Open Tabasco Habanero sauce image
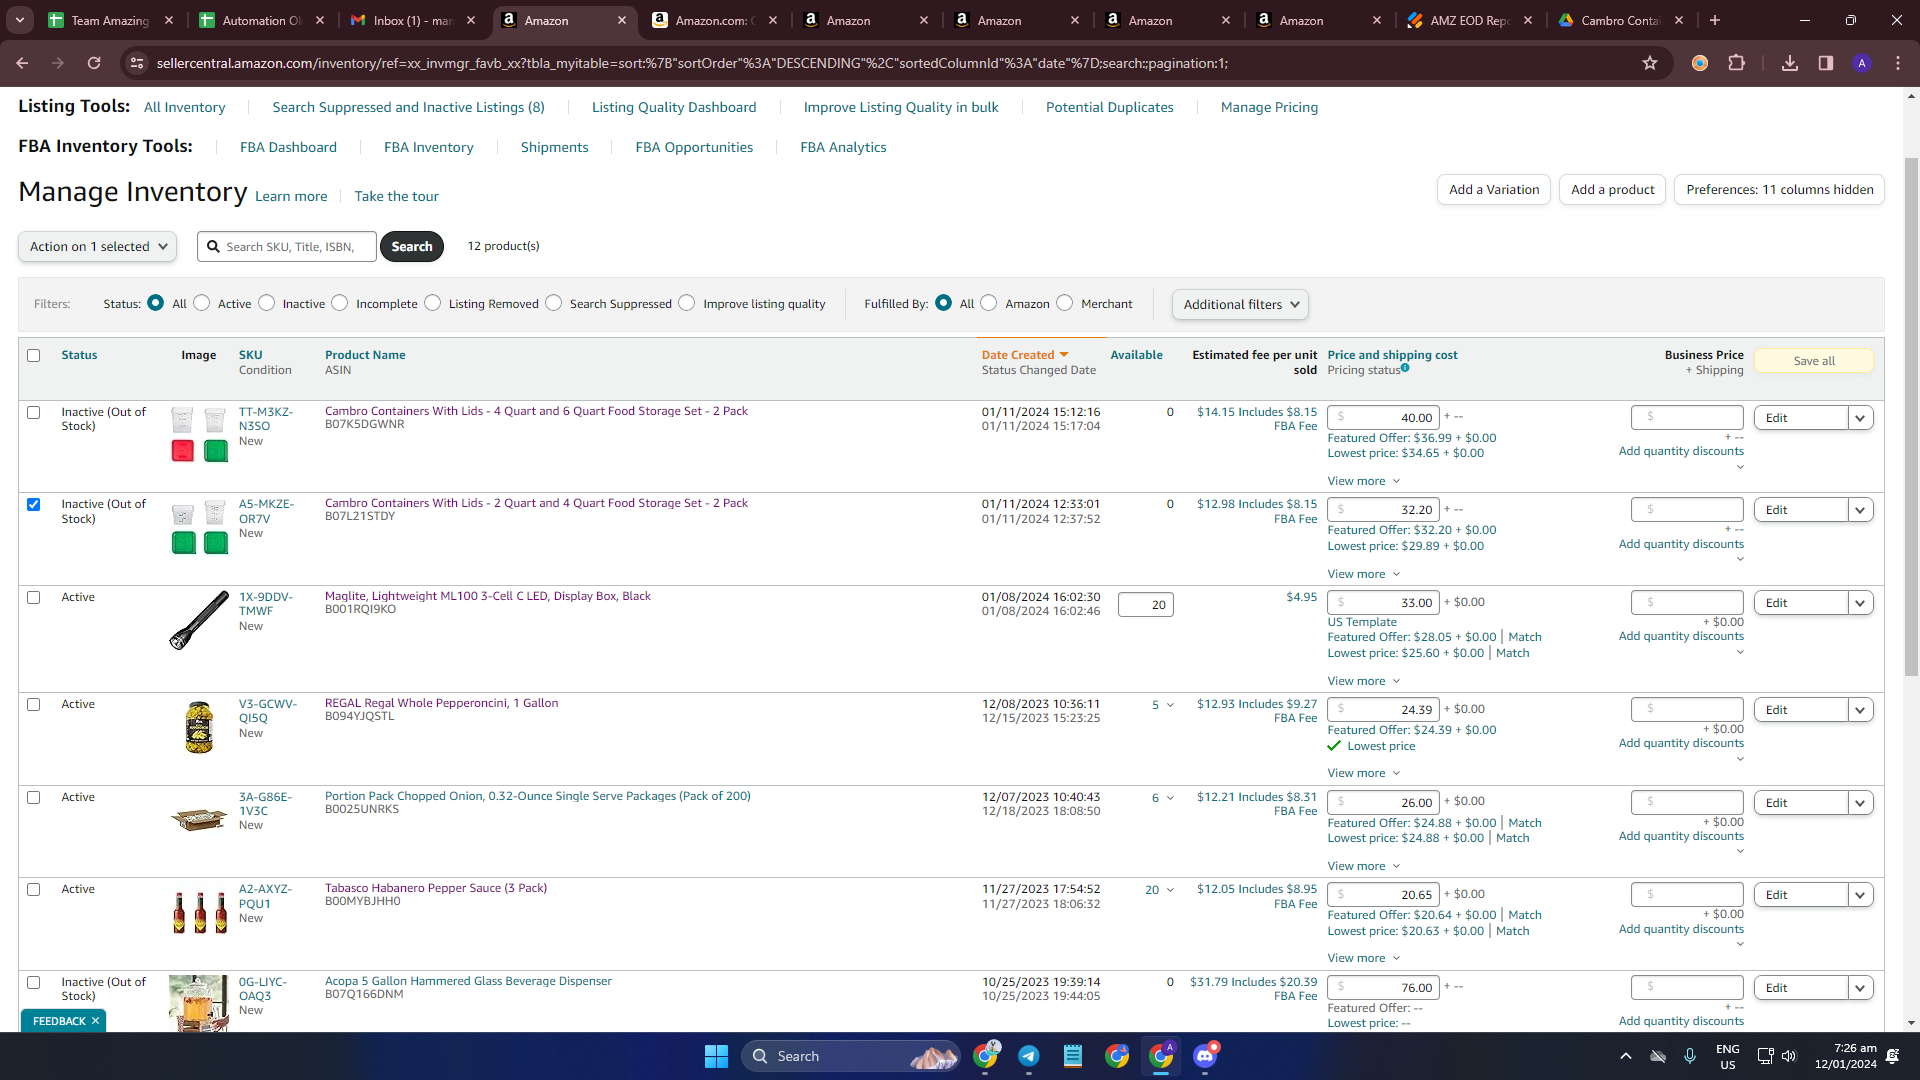Screen dimensions: 1920x1080 [199, 912]
